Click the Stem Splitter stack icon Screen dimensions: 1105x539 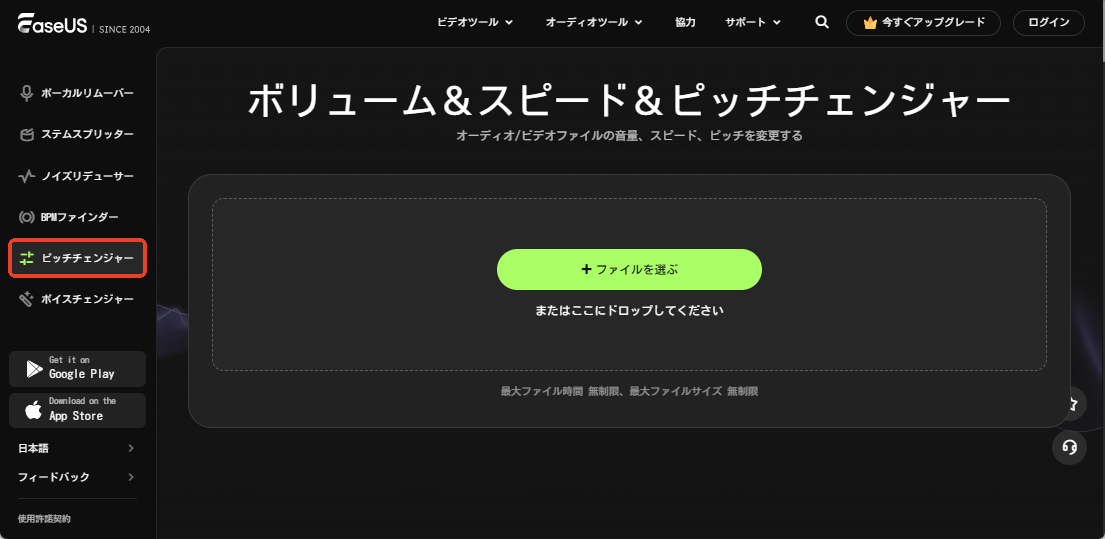click(x=27, y=135)
